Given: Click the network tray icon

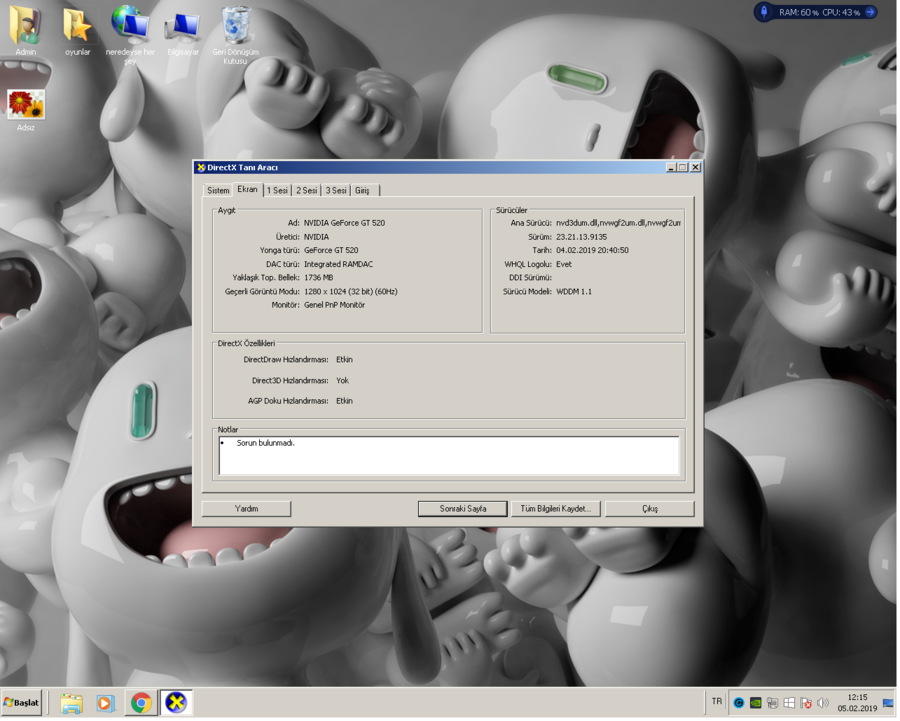Looking at the screenshot, I should pos(773,703).
